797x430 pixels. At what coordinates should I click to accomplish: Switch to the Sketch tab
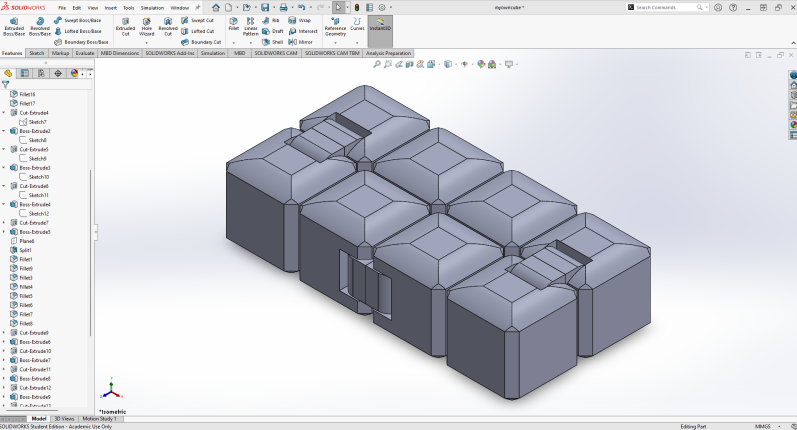(x=36, y=53)
